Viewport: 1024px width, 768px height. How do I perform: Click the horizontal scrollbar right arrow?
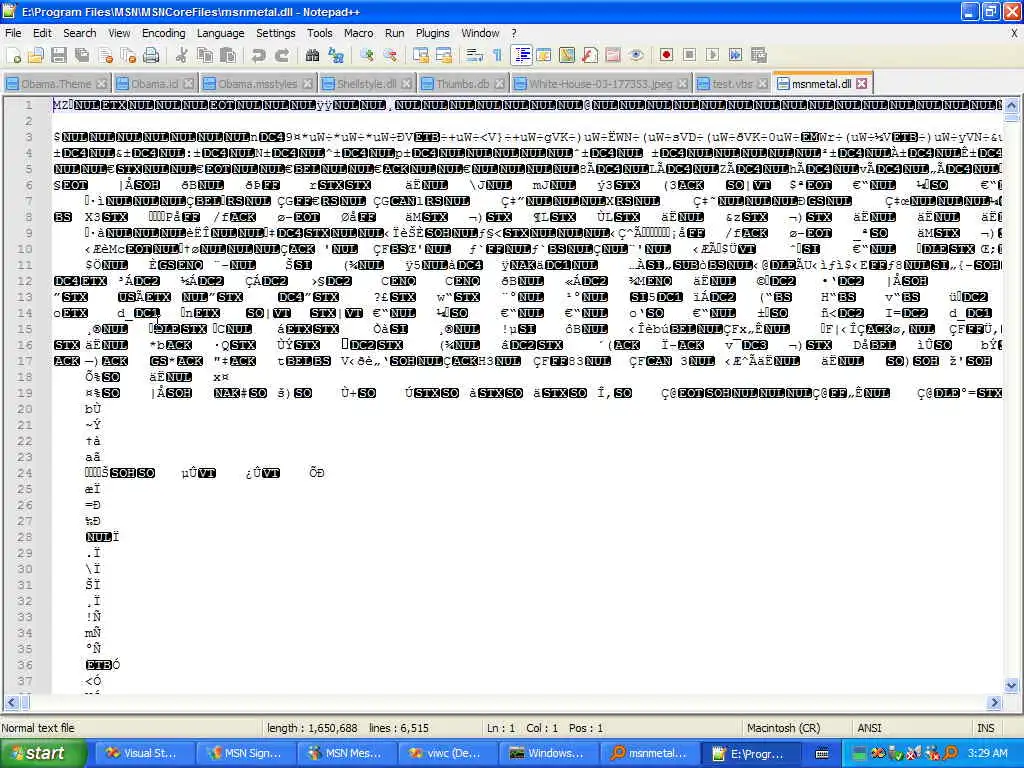coord(995,703)
